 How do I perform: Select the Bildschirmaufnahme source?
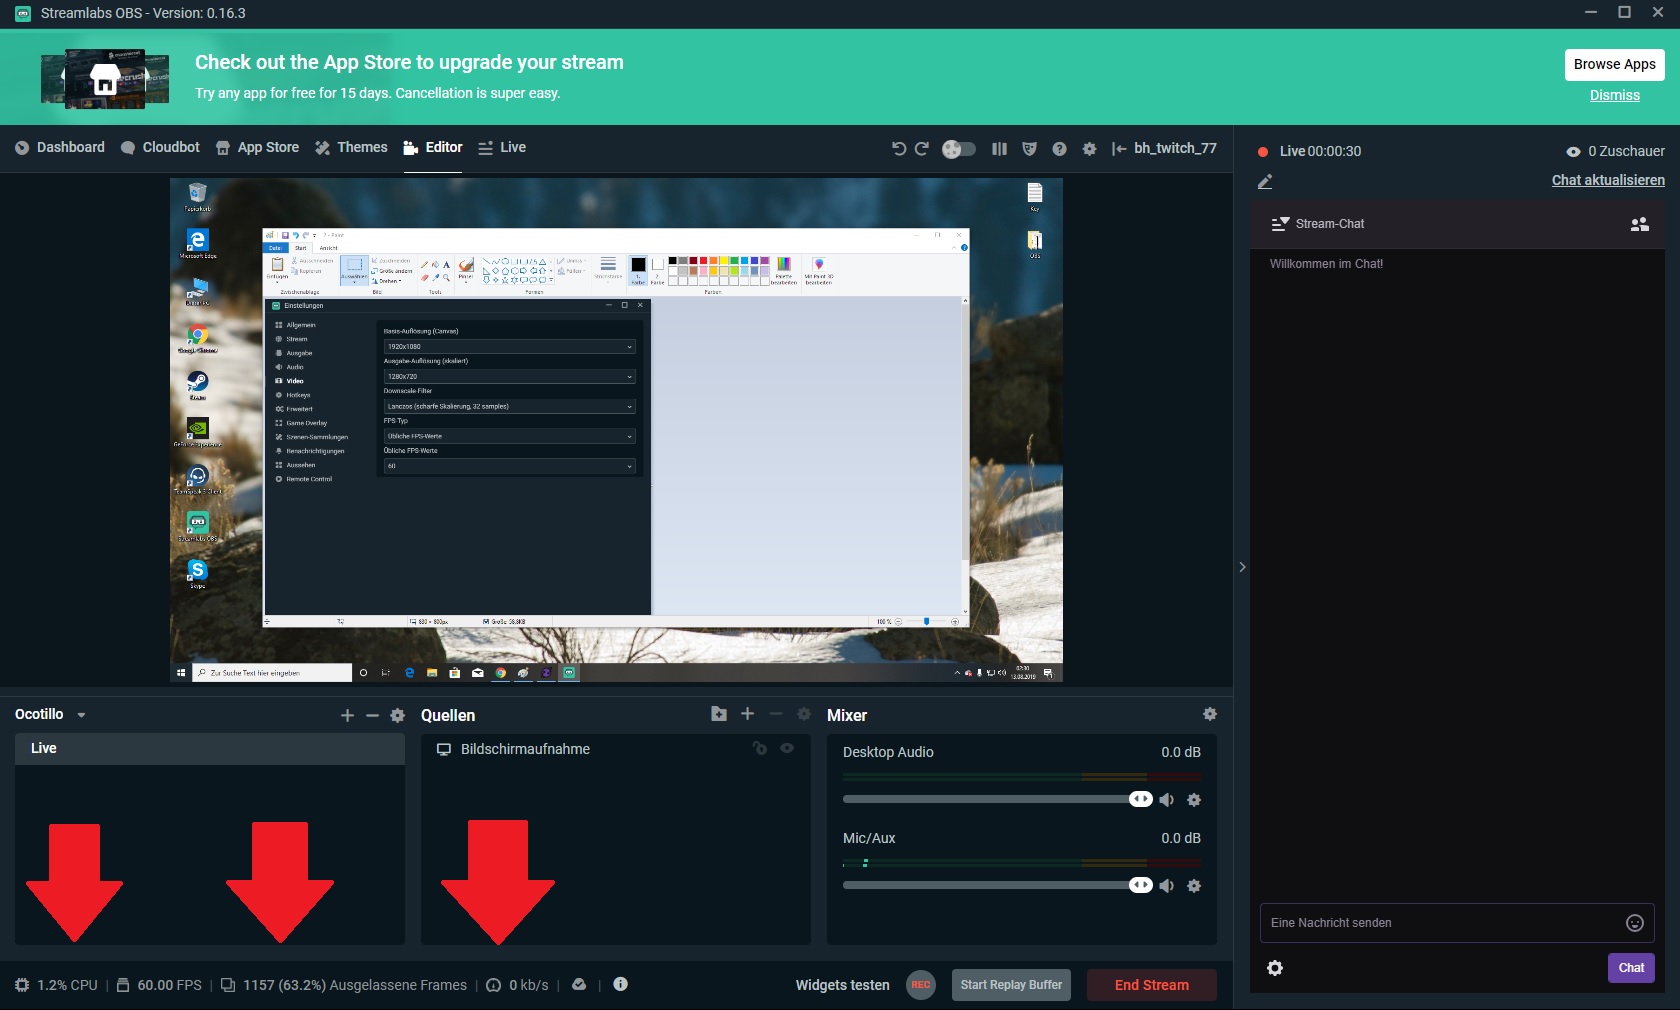point(616,749)
